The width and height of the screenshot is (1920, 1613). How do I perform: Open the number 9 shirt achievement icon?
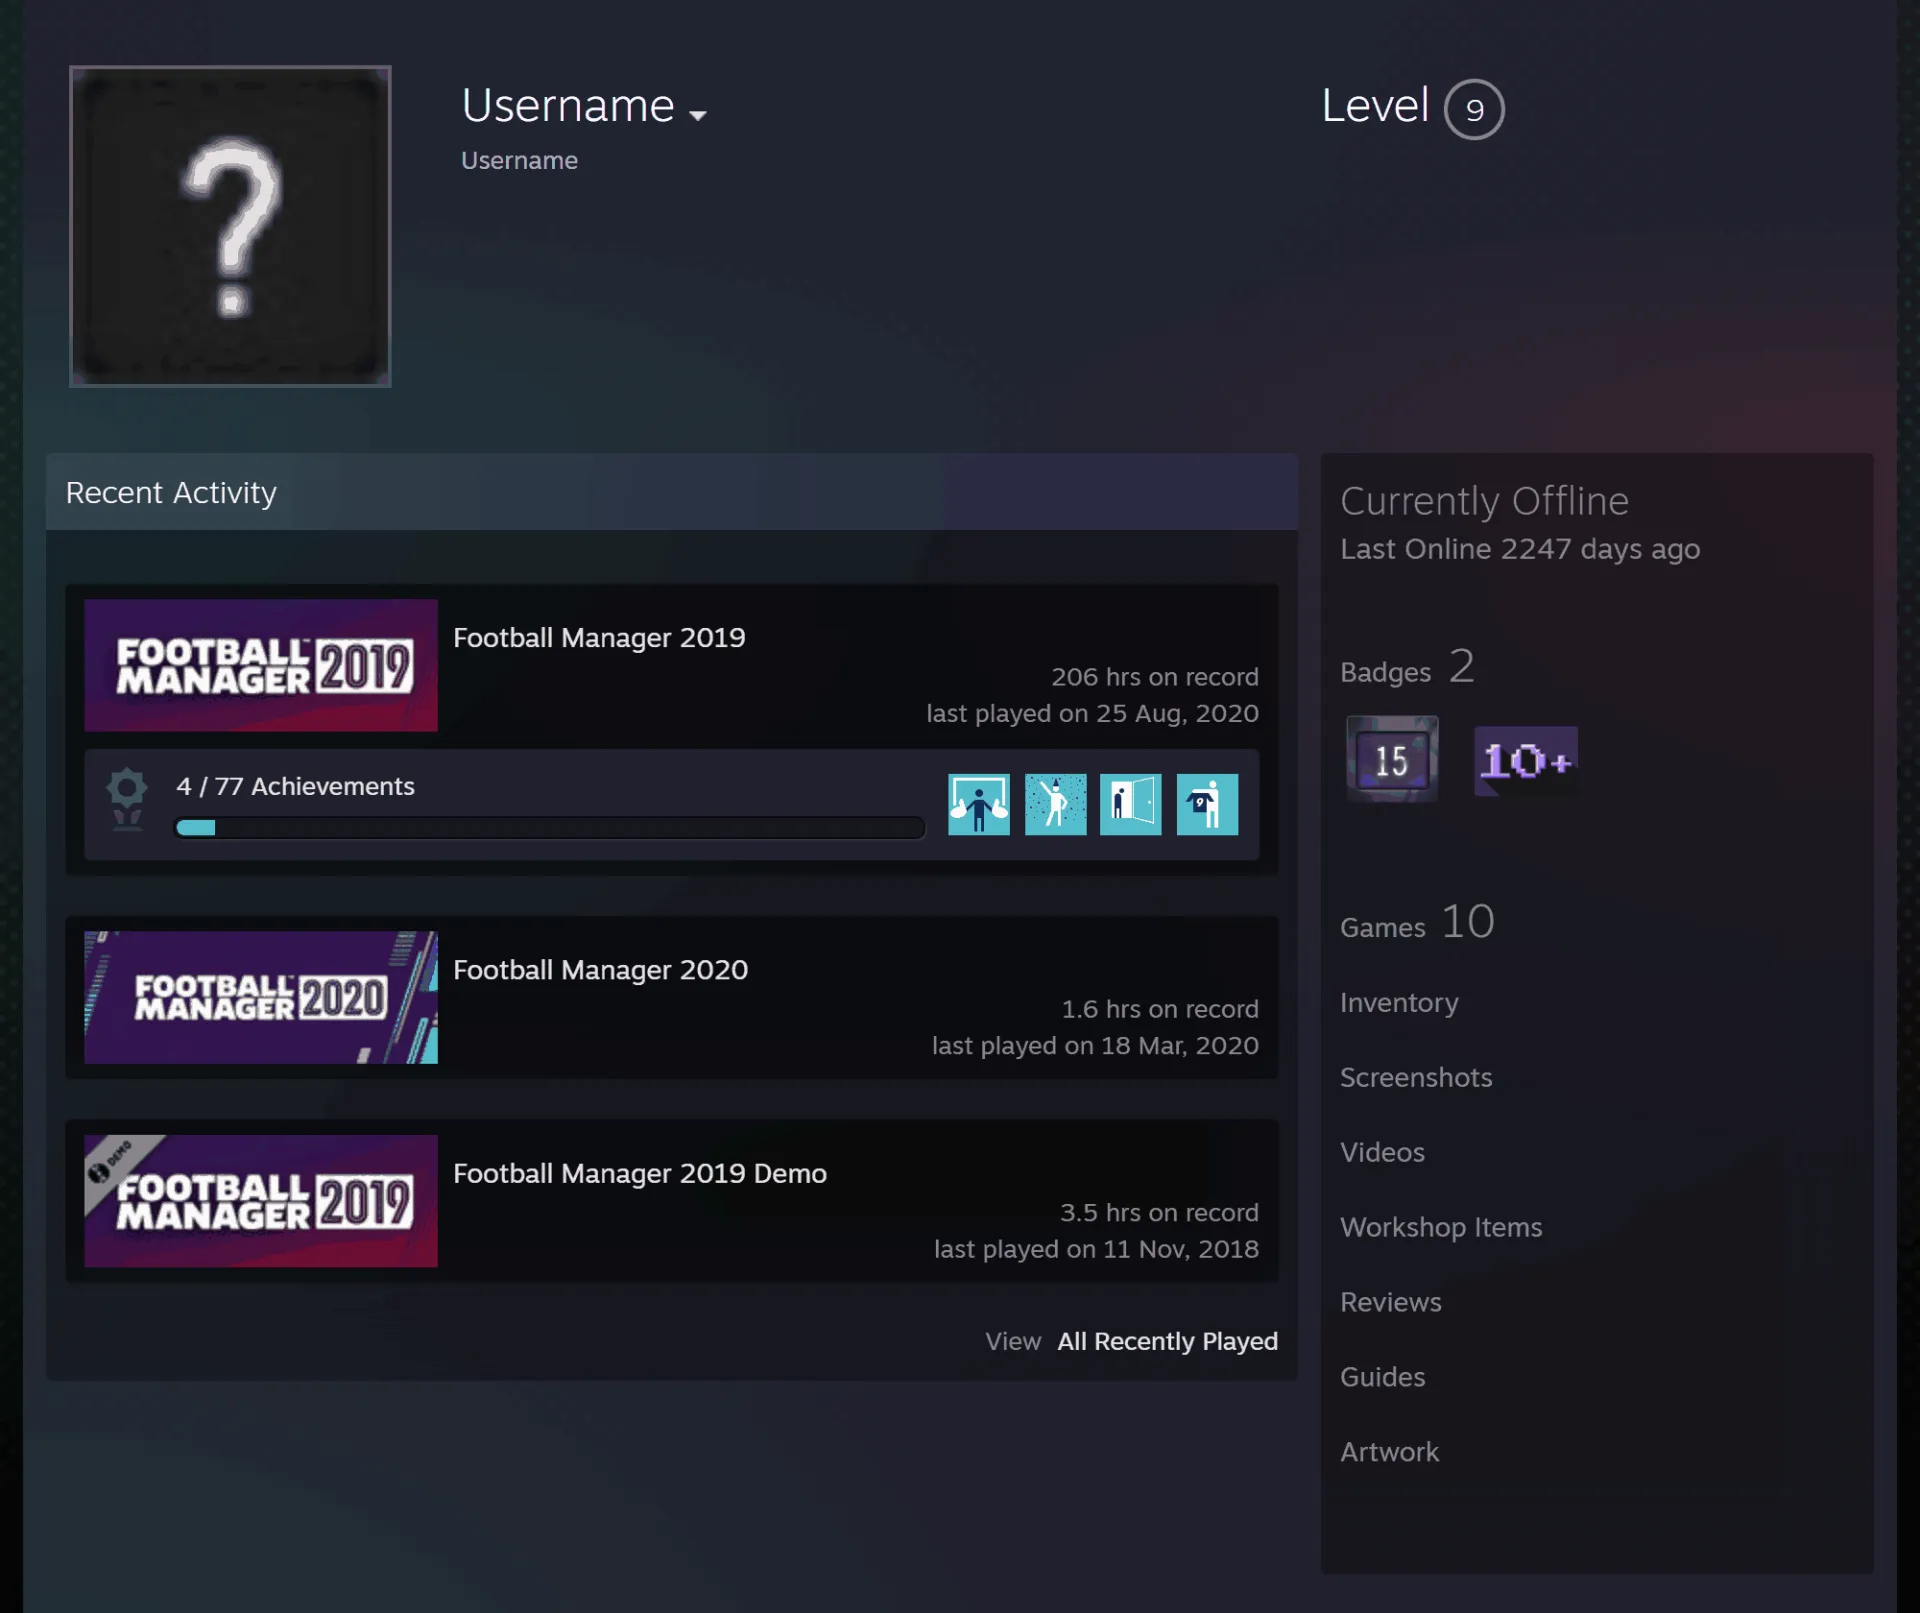[1207, 804]
